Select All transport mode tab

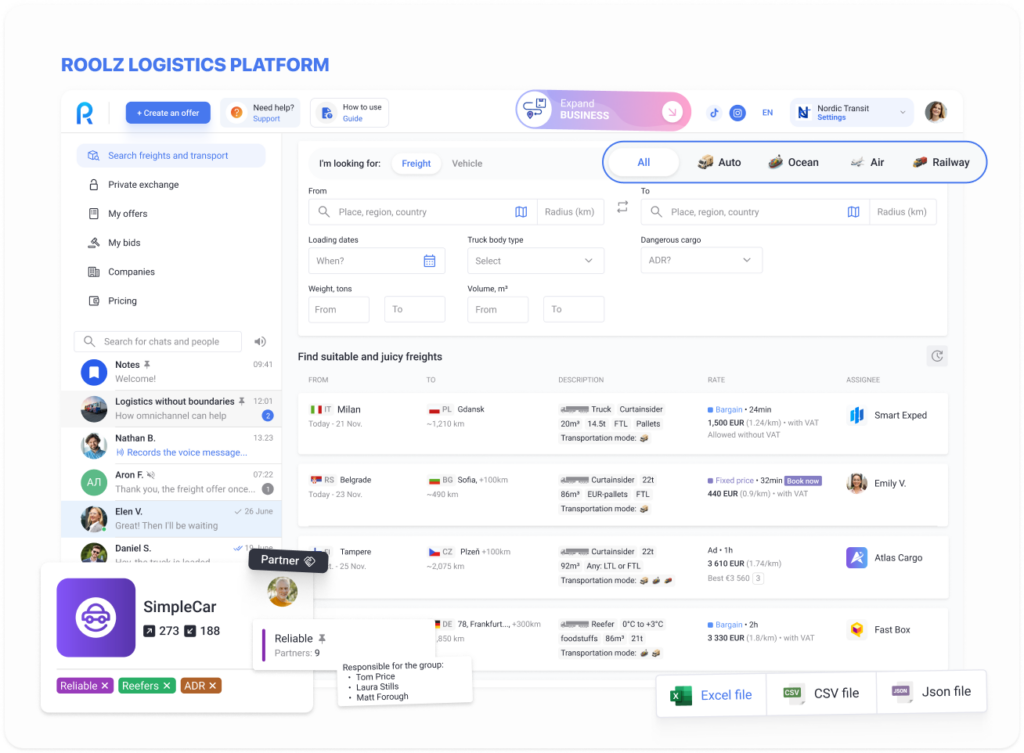click(643, 162)
